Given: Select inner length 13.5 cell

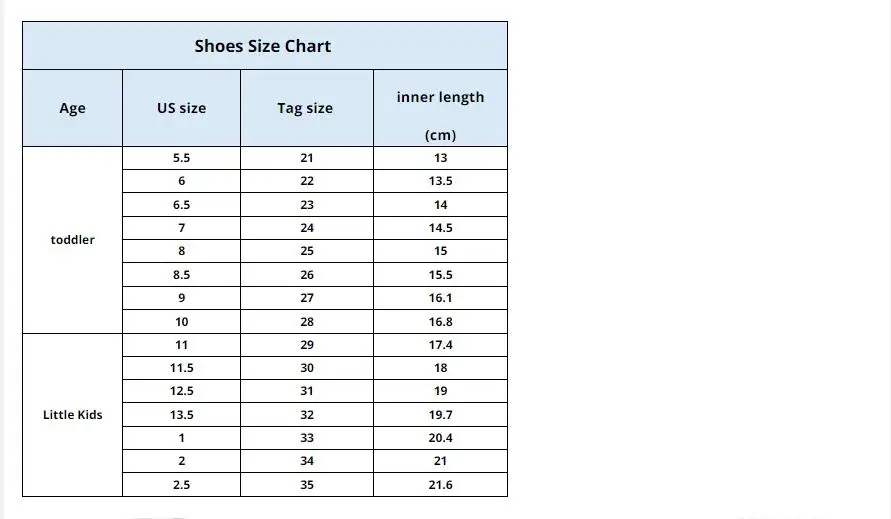Looking at the screenshot, I should 440,181.
